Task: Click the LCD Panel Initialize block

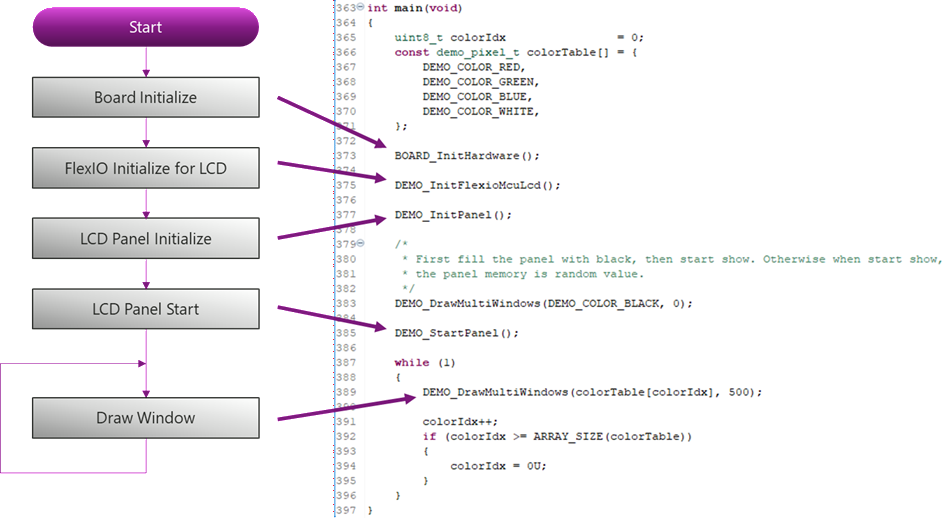Action: coord(146,238)
